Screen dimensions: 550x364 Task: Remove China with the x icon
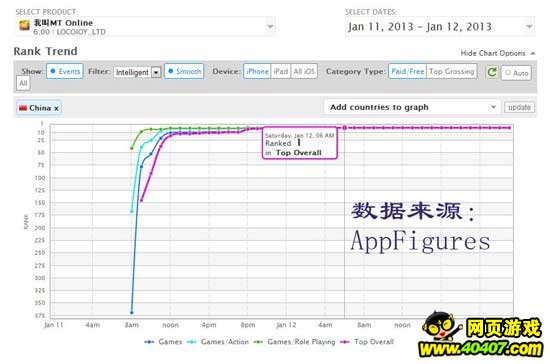56,108
